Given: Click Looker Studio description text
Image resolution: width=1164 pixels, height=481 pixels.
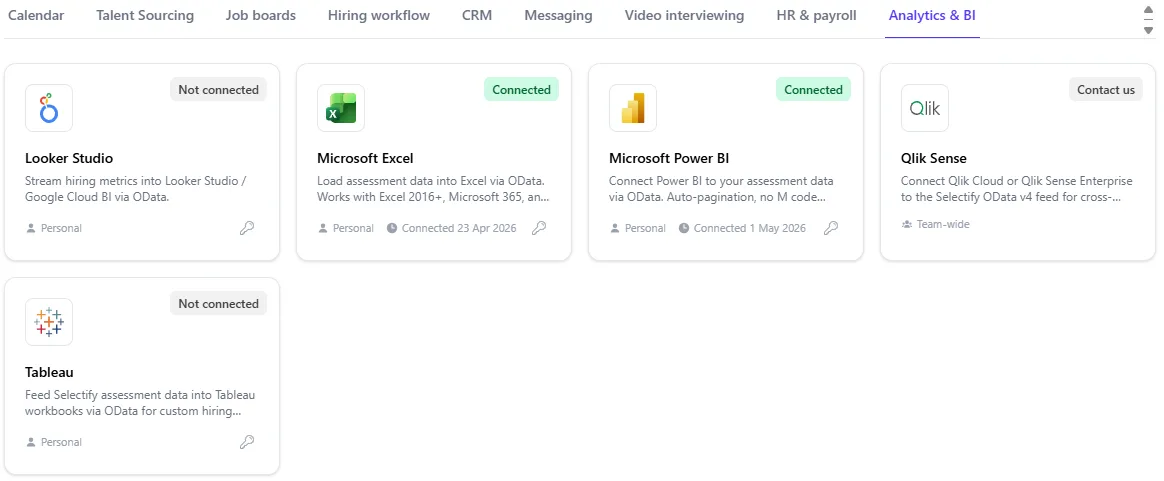Looking at the screenshot, I should click(136, 189).
